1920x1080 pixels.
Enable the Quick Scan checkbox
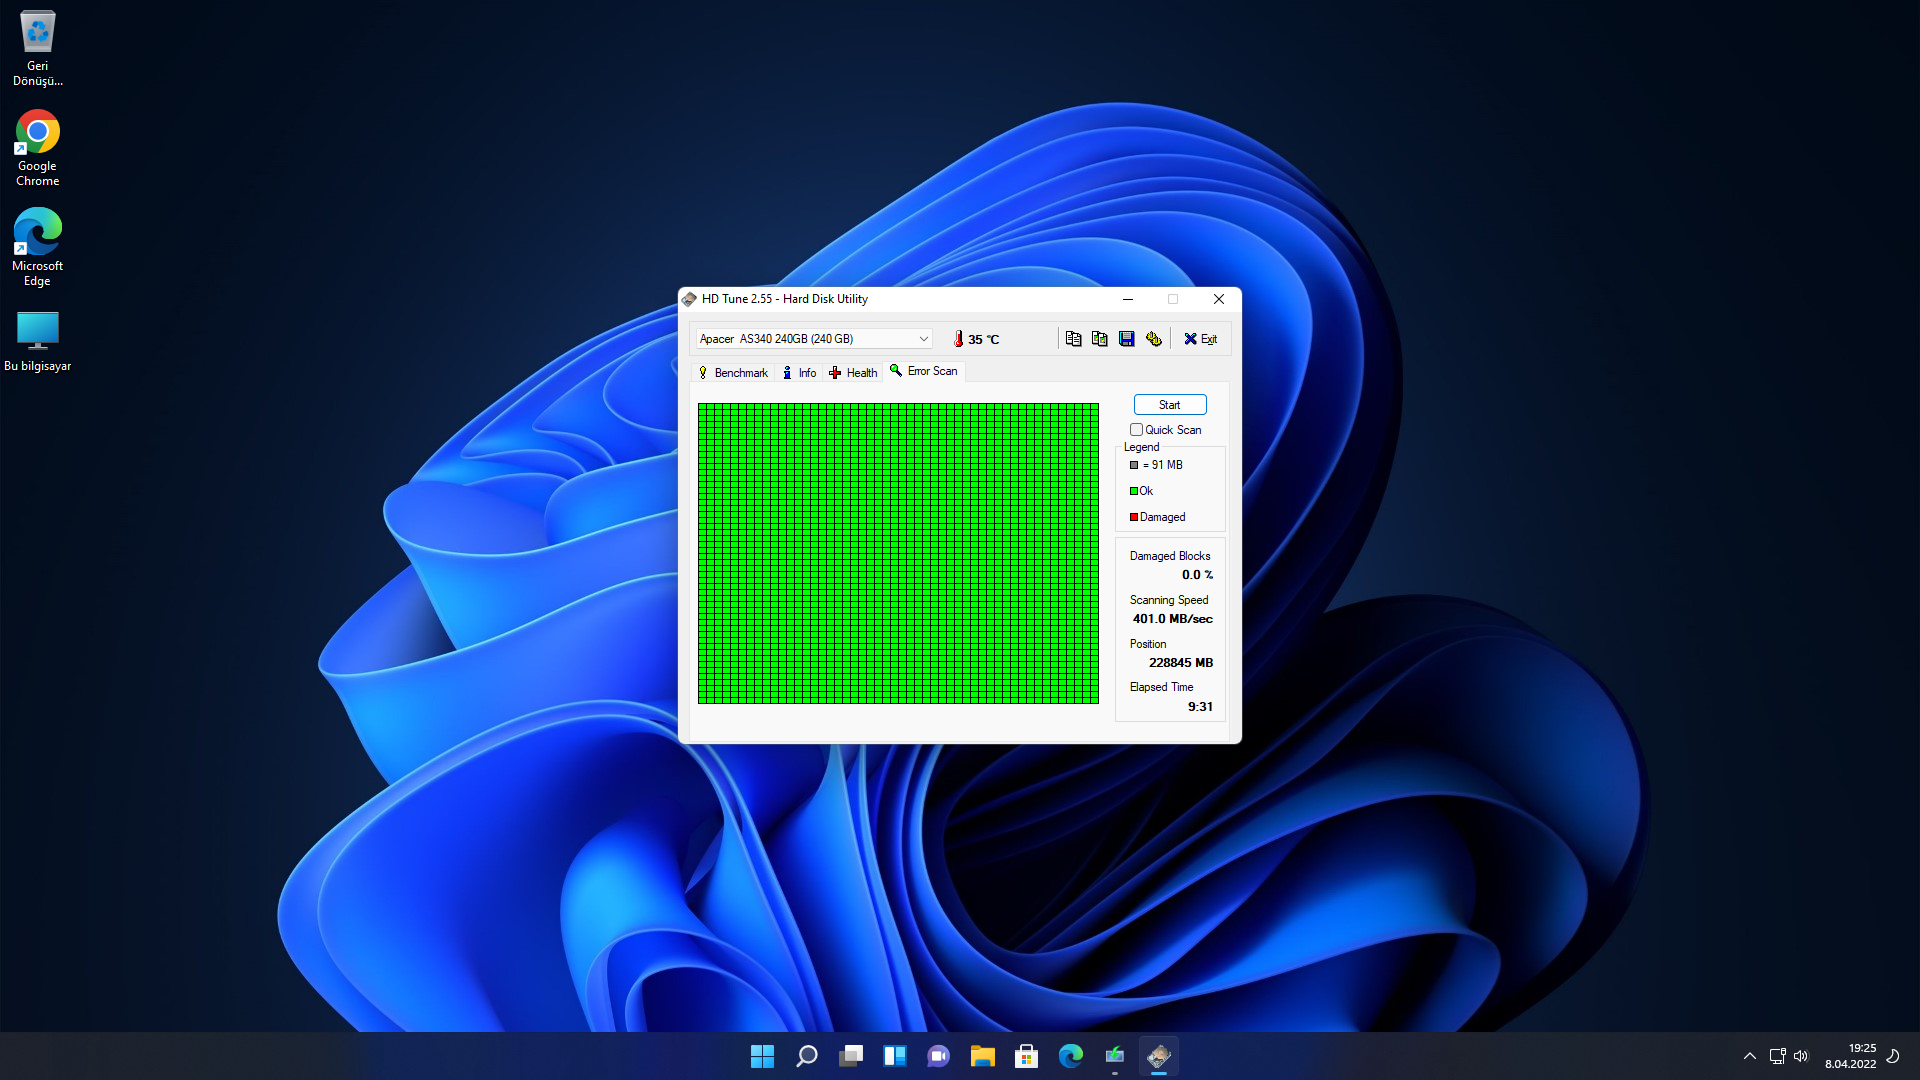point(1136,430)
